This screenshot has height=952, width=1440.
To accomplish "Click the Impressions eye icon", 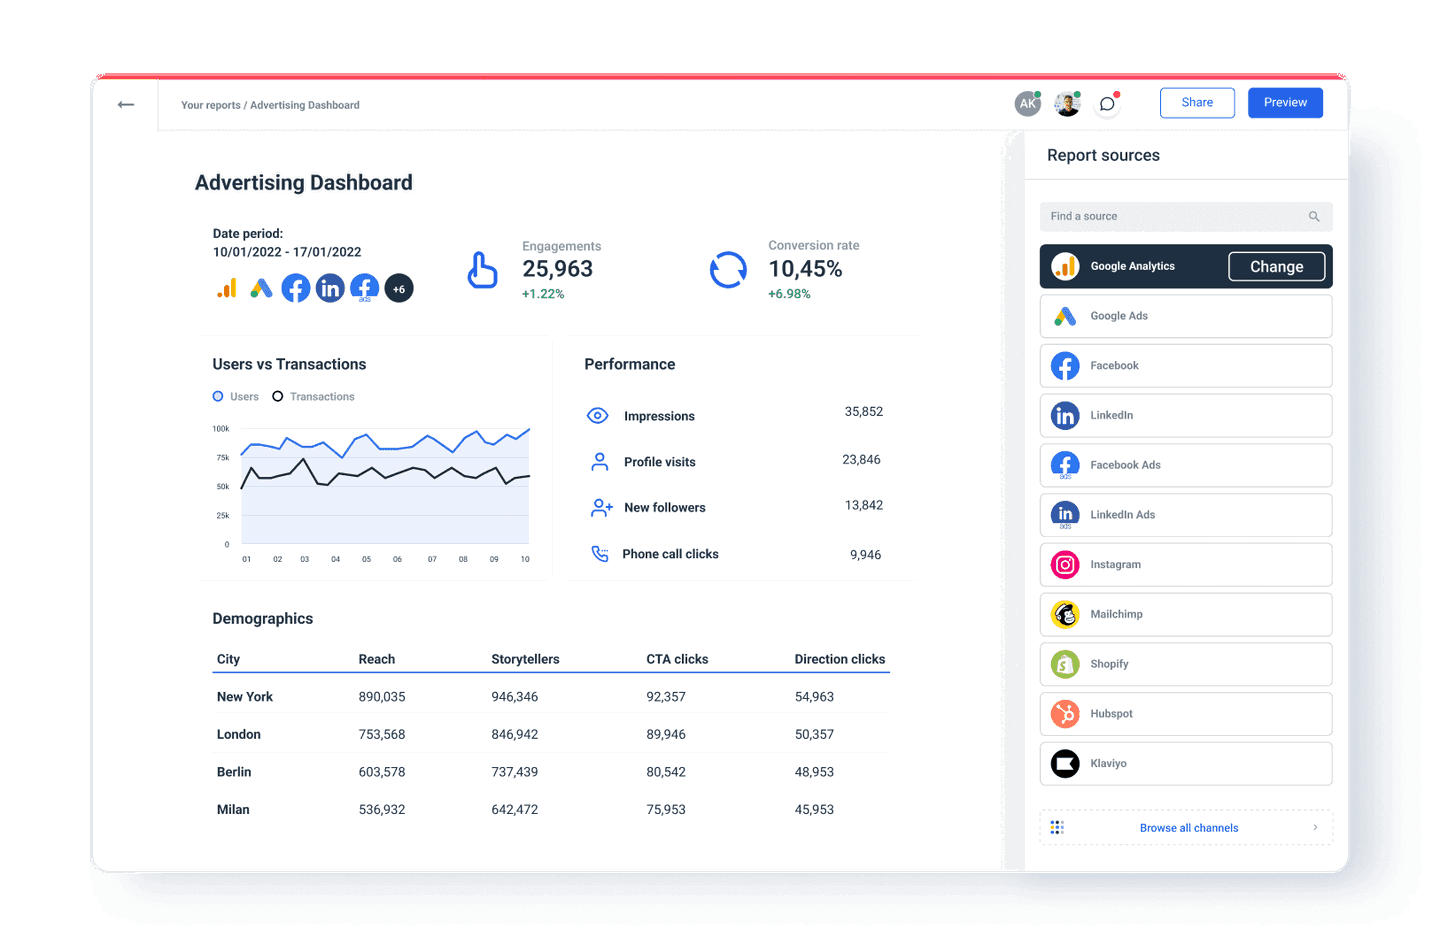I will (598, 415).
